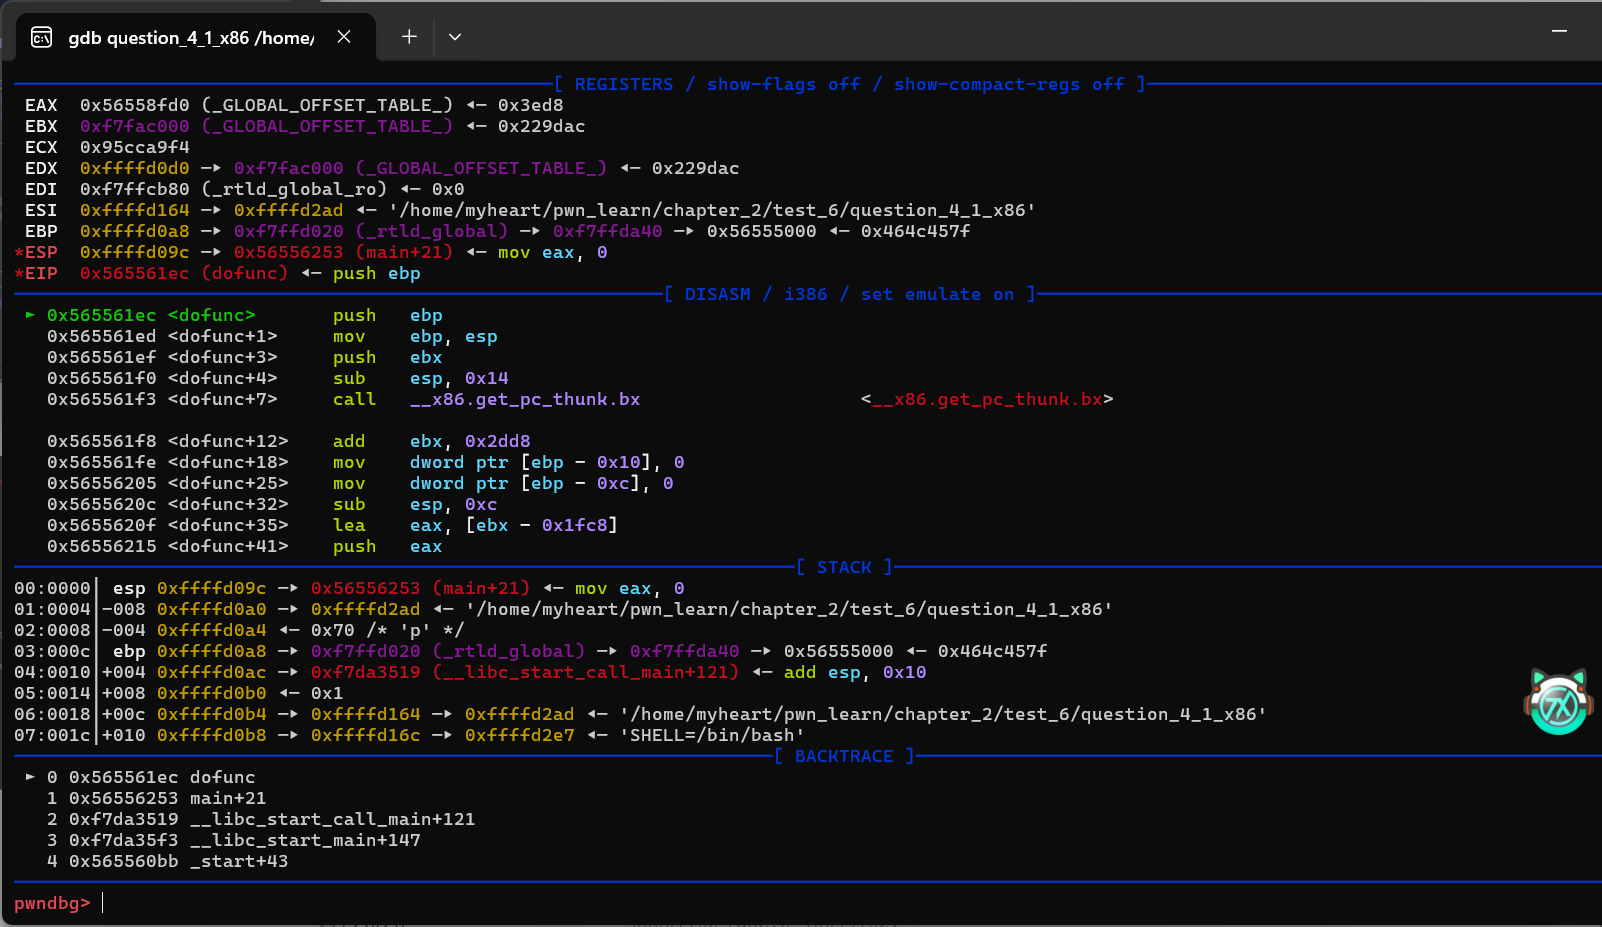The width and height of the screenshot is (1602, 927).
Task: Click stack row 07:001c address 0xffffd0b8
Action: 212,735
